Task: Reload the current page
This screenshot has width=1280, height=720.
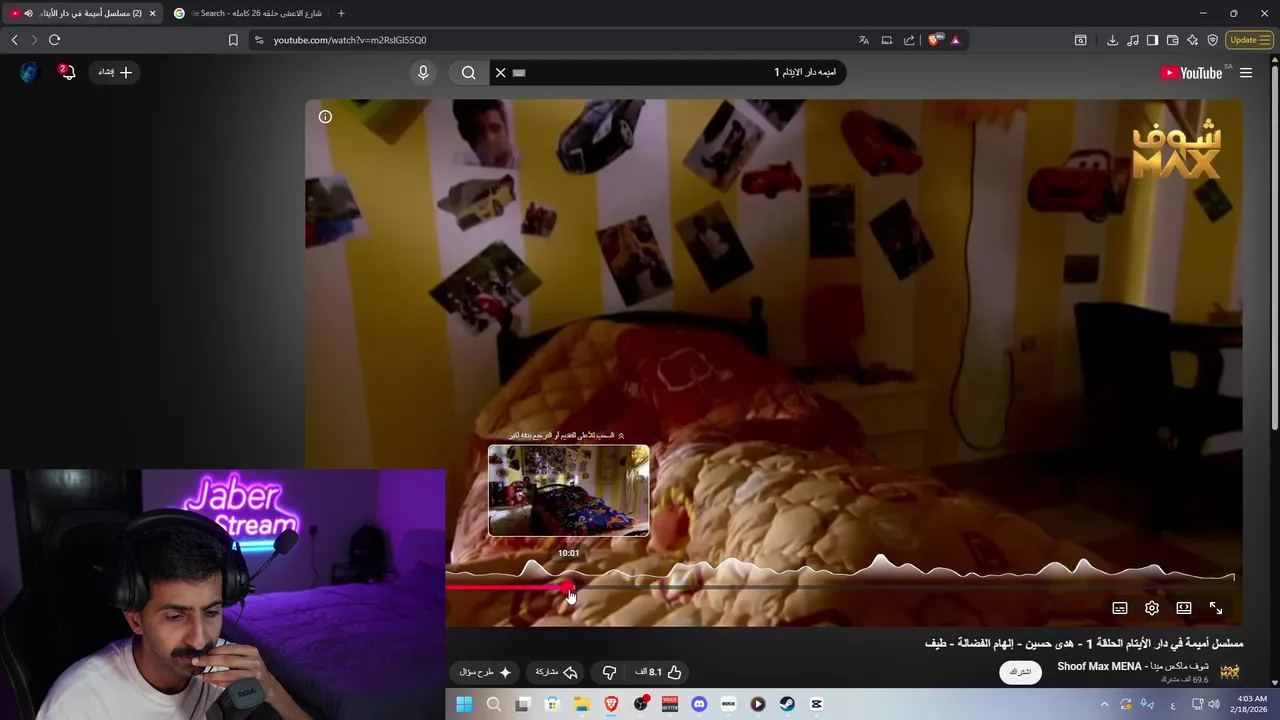Action: tap(54, 40)
